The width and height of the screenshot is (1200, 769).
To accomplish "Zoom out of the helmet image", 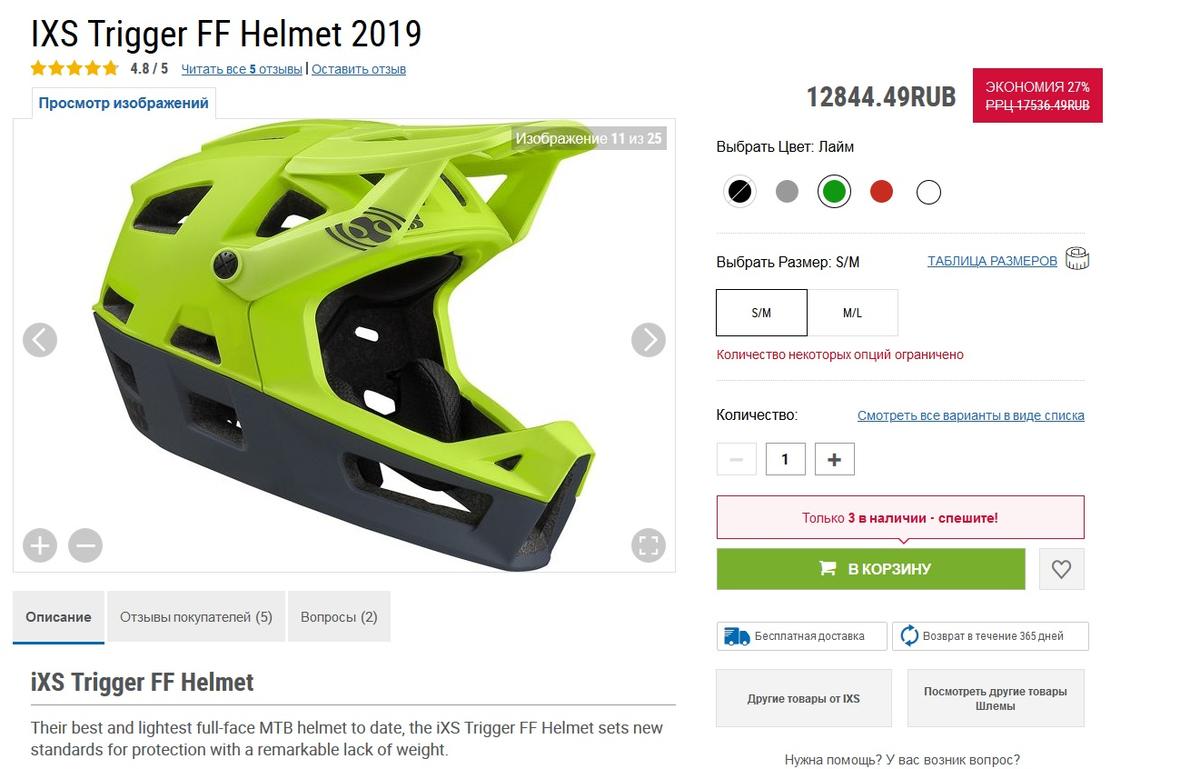I will click(86, 545).
